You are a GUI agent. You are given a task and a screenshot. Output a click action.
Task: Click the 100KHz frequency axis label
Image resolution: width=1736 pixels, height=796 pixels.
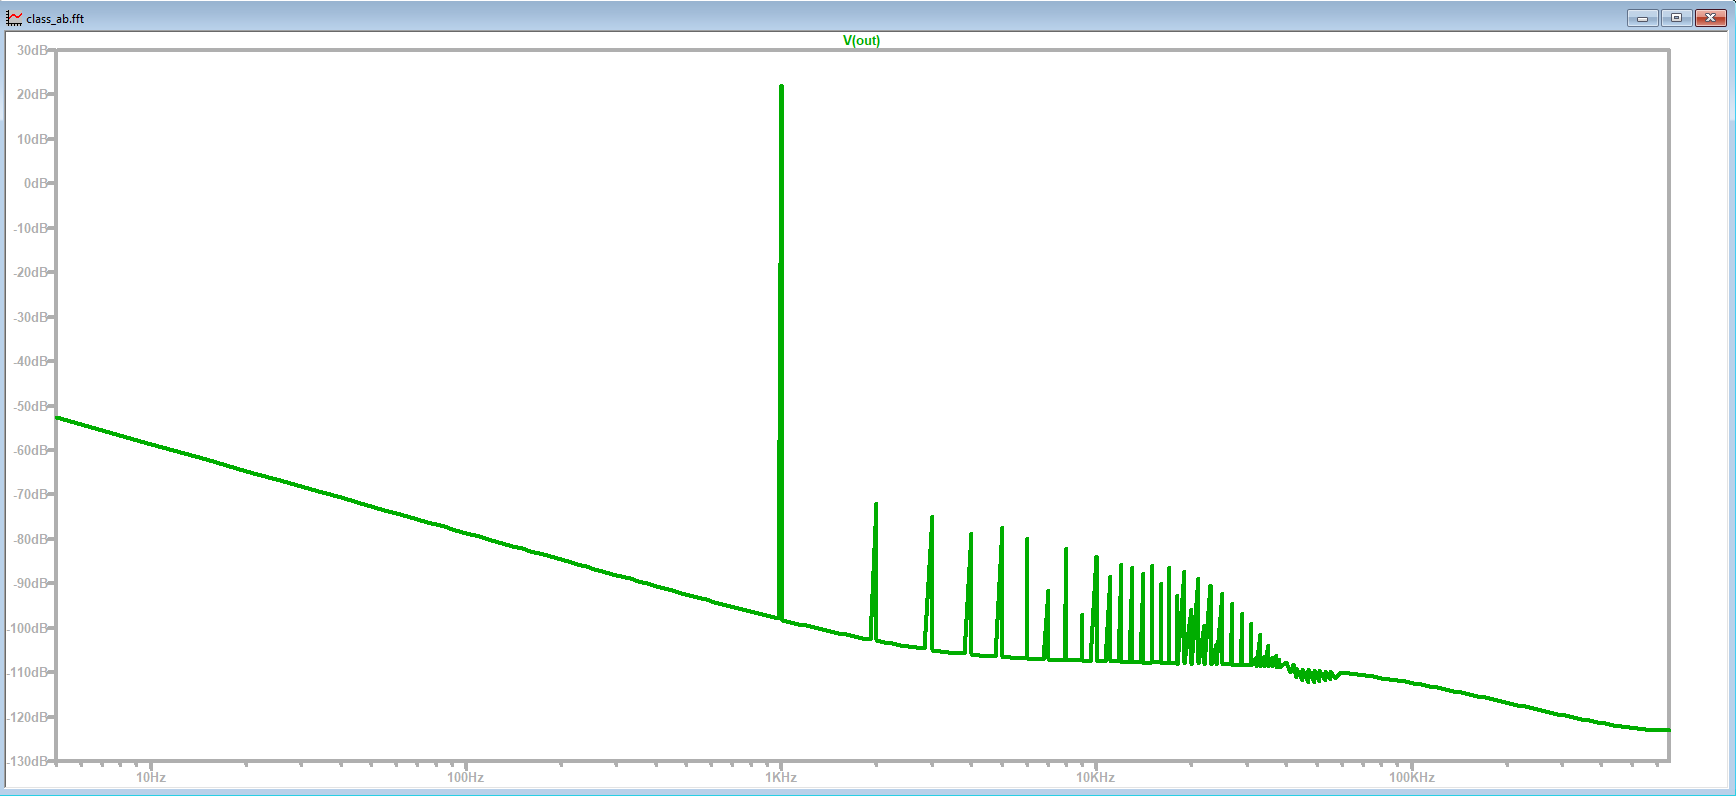(x=1411, y=778)
